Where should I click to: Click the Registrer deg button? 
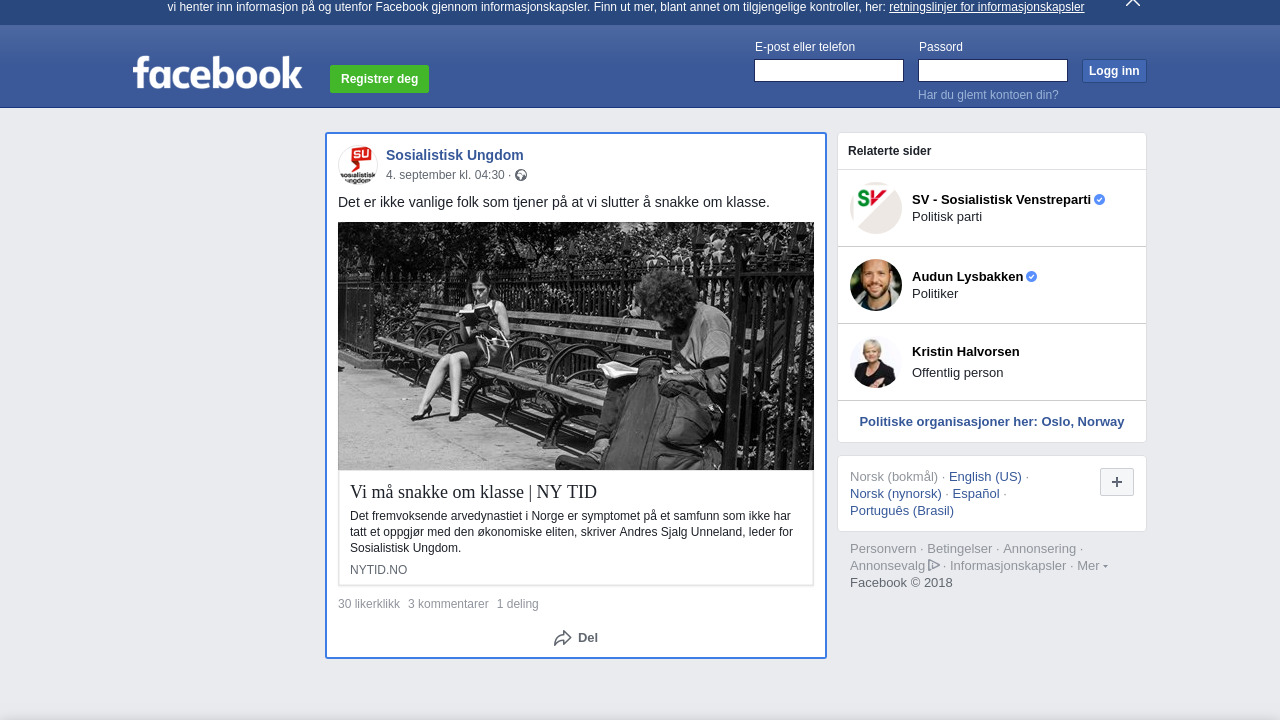tap(379, 79)
